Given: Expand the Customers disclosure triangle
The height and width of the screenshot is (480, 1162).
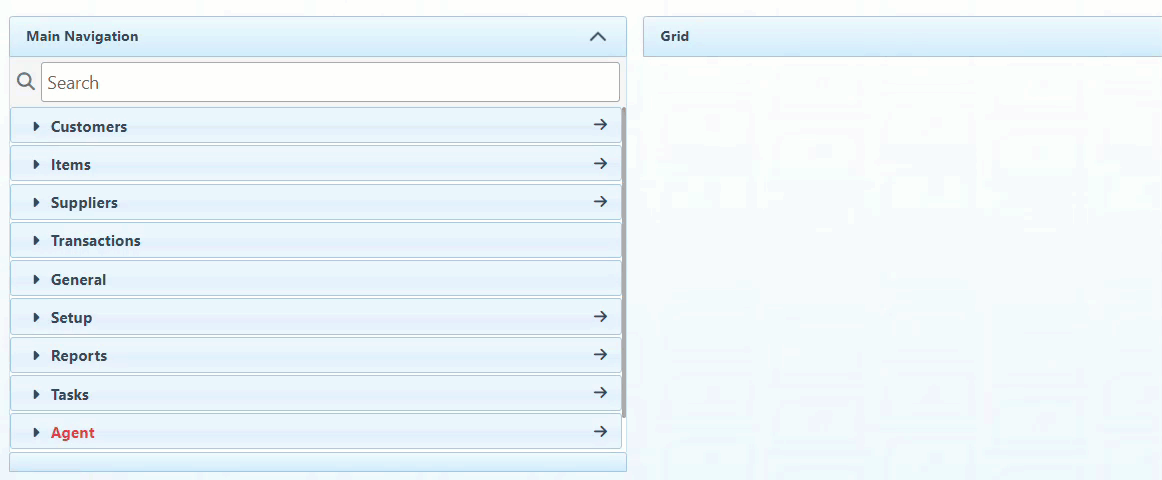Looking at the screenshot, I should (37, 127).
